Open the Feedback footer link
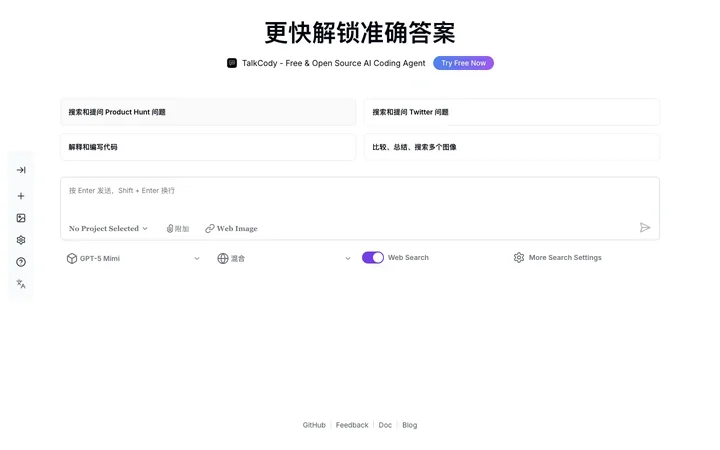720x450 pixels. click(x=352, y=425)
